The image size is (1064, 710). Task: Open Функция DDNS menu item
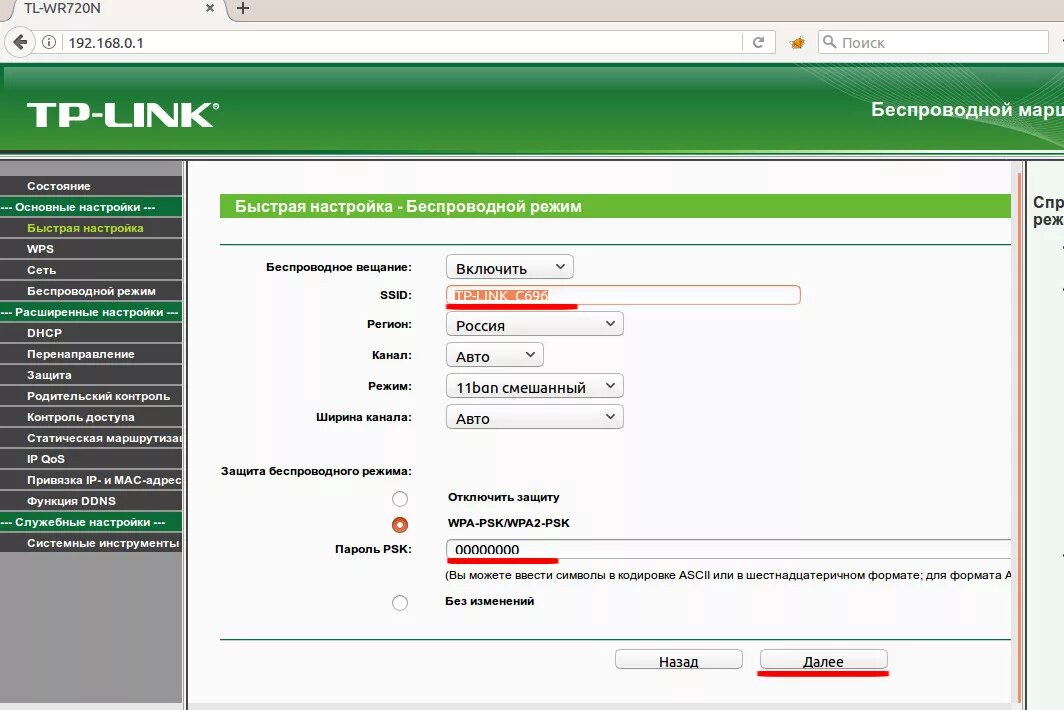pyautogui.click(x=91, y=502)
